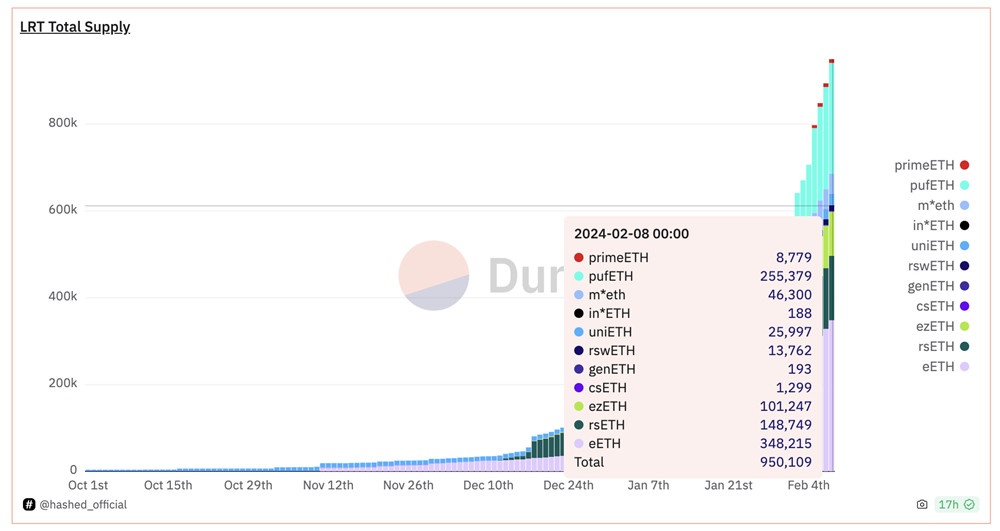Click the genETH legend color dot
The height and width of the screenshot is (531, 1000).
point(964,286)
